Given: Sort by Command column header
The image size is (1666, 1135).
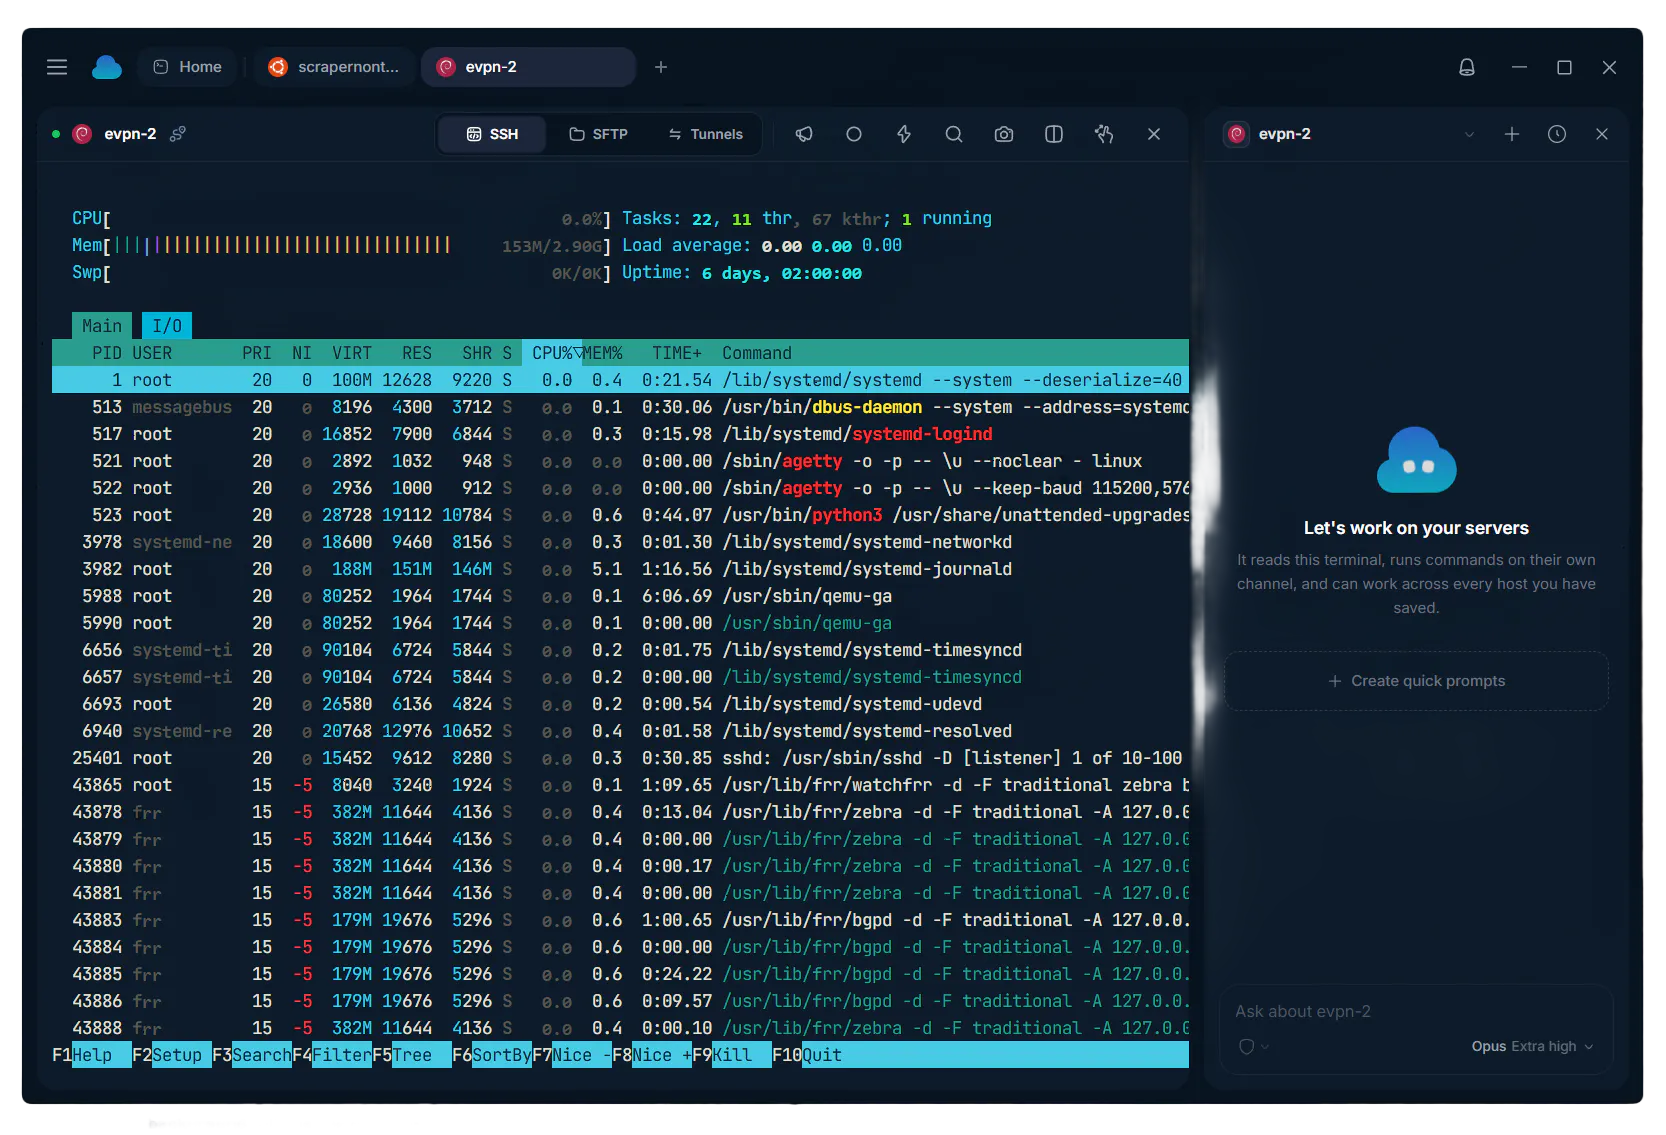Looking at the screenshot, I should [757, 353].
